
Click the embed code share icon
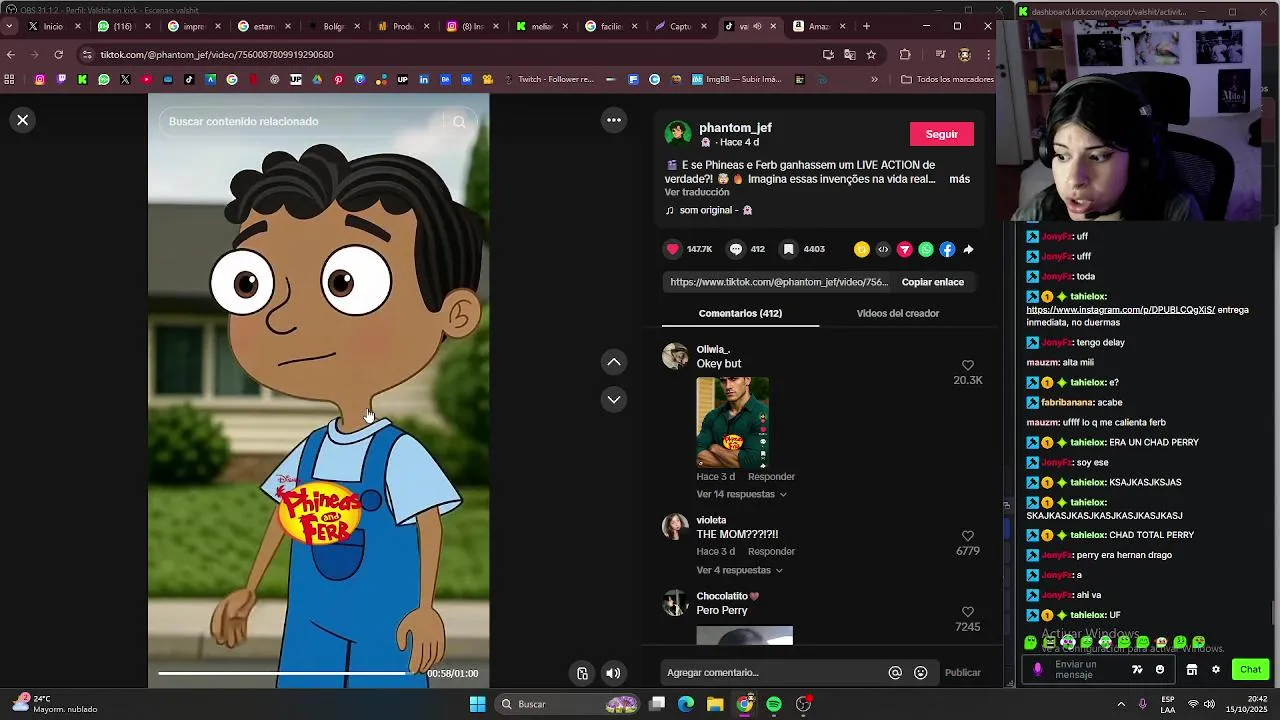coord(883,249)
